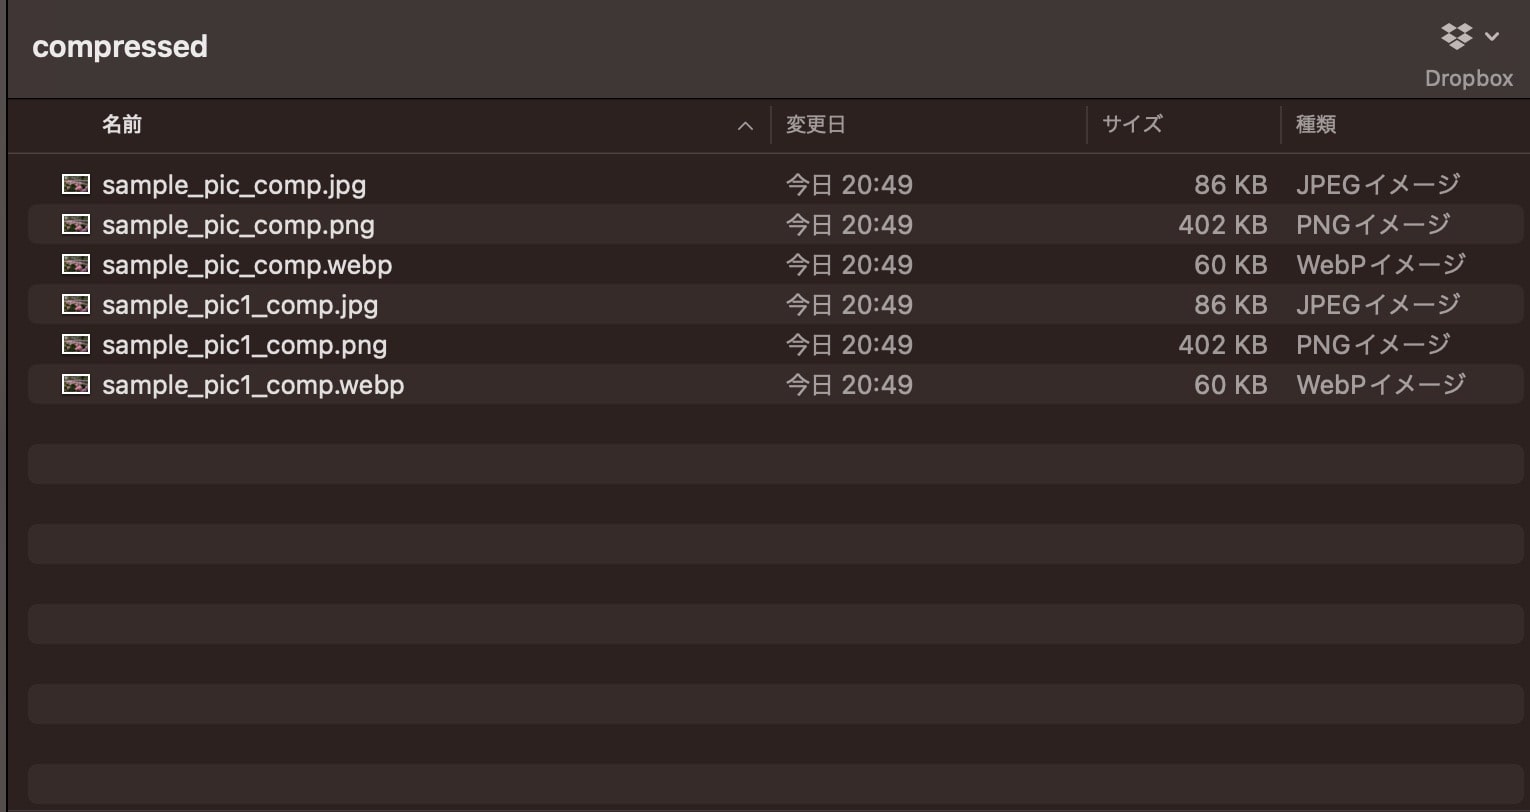Viewport: 1530px width, 812px height.
Task: Click the sample_pic_comp.png file icon
Action: [x=76, y=224]
